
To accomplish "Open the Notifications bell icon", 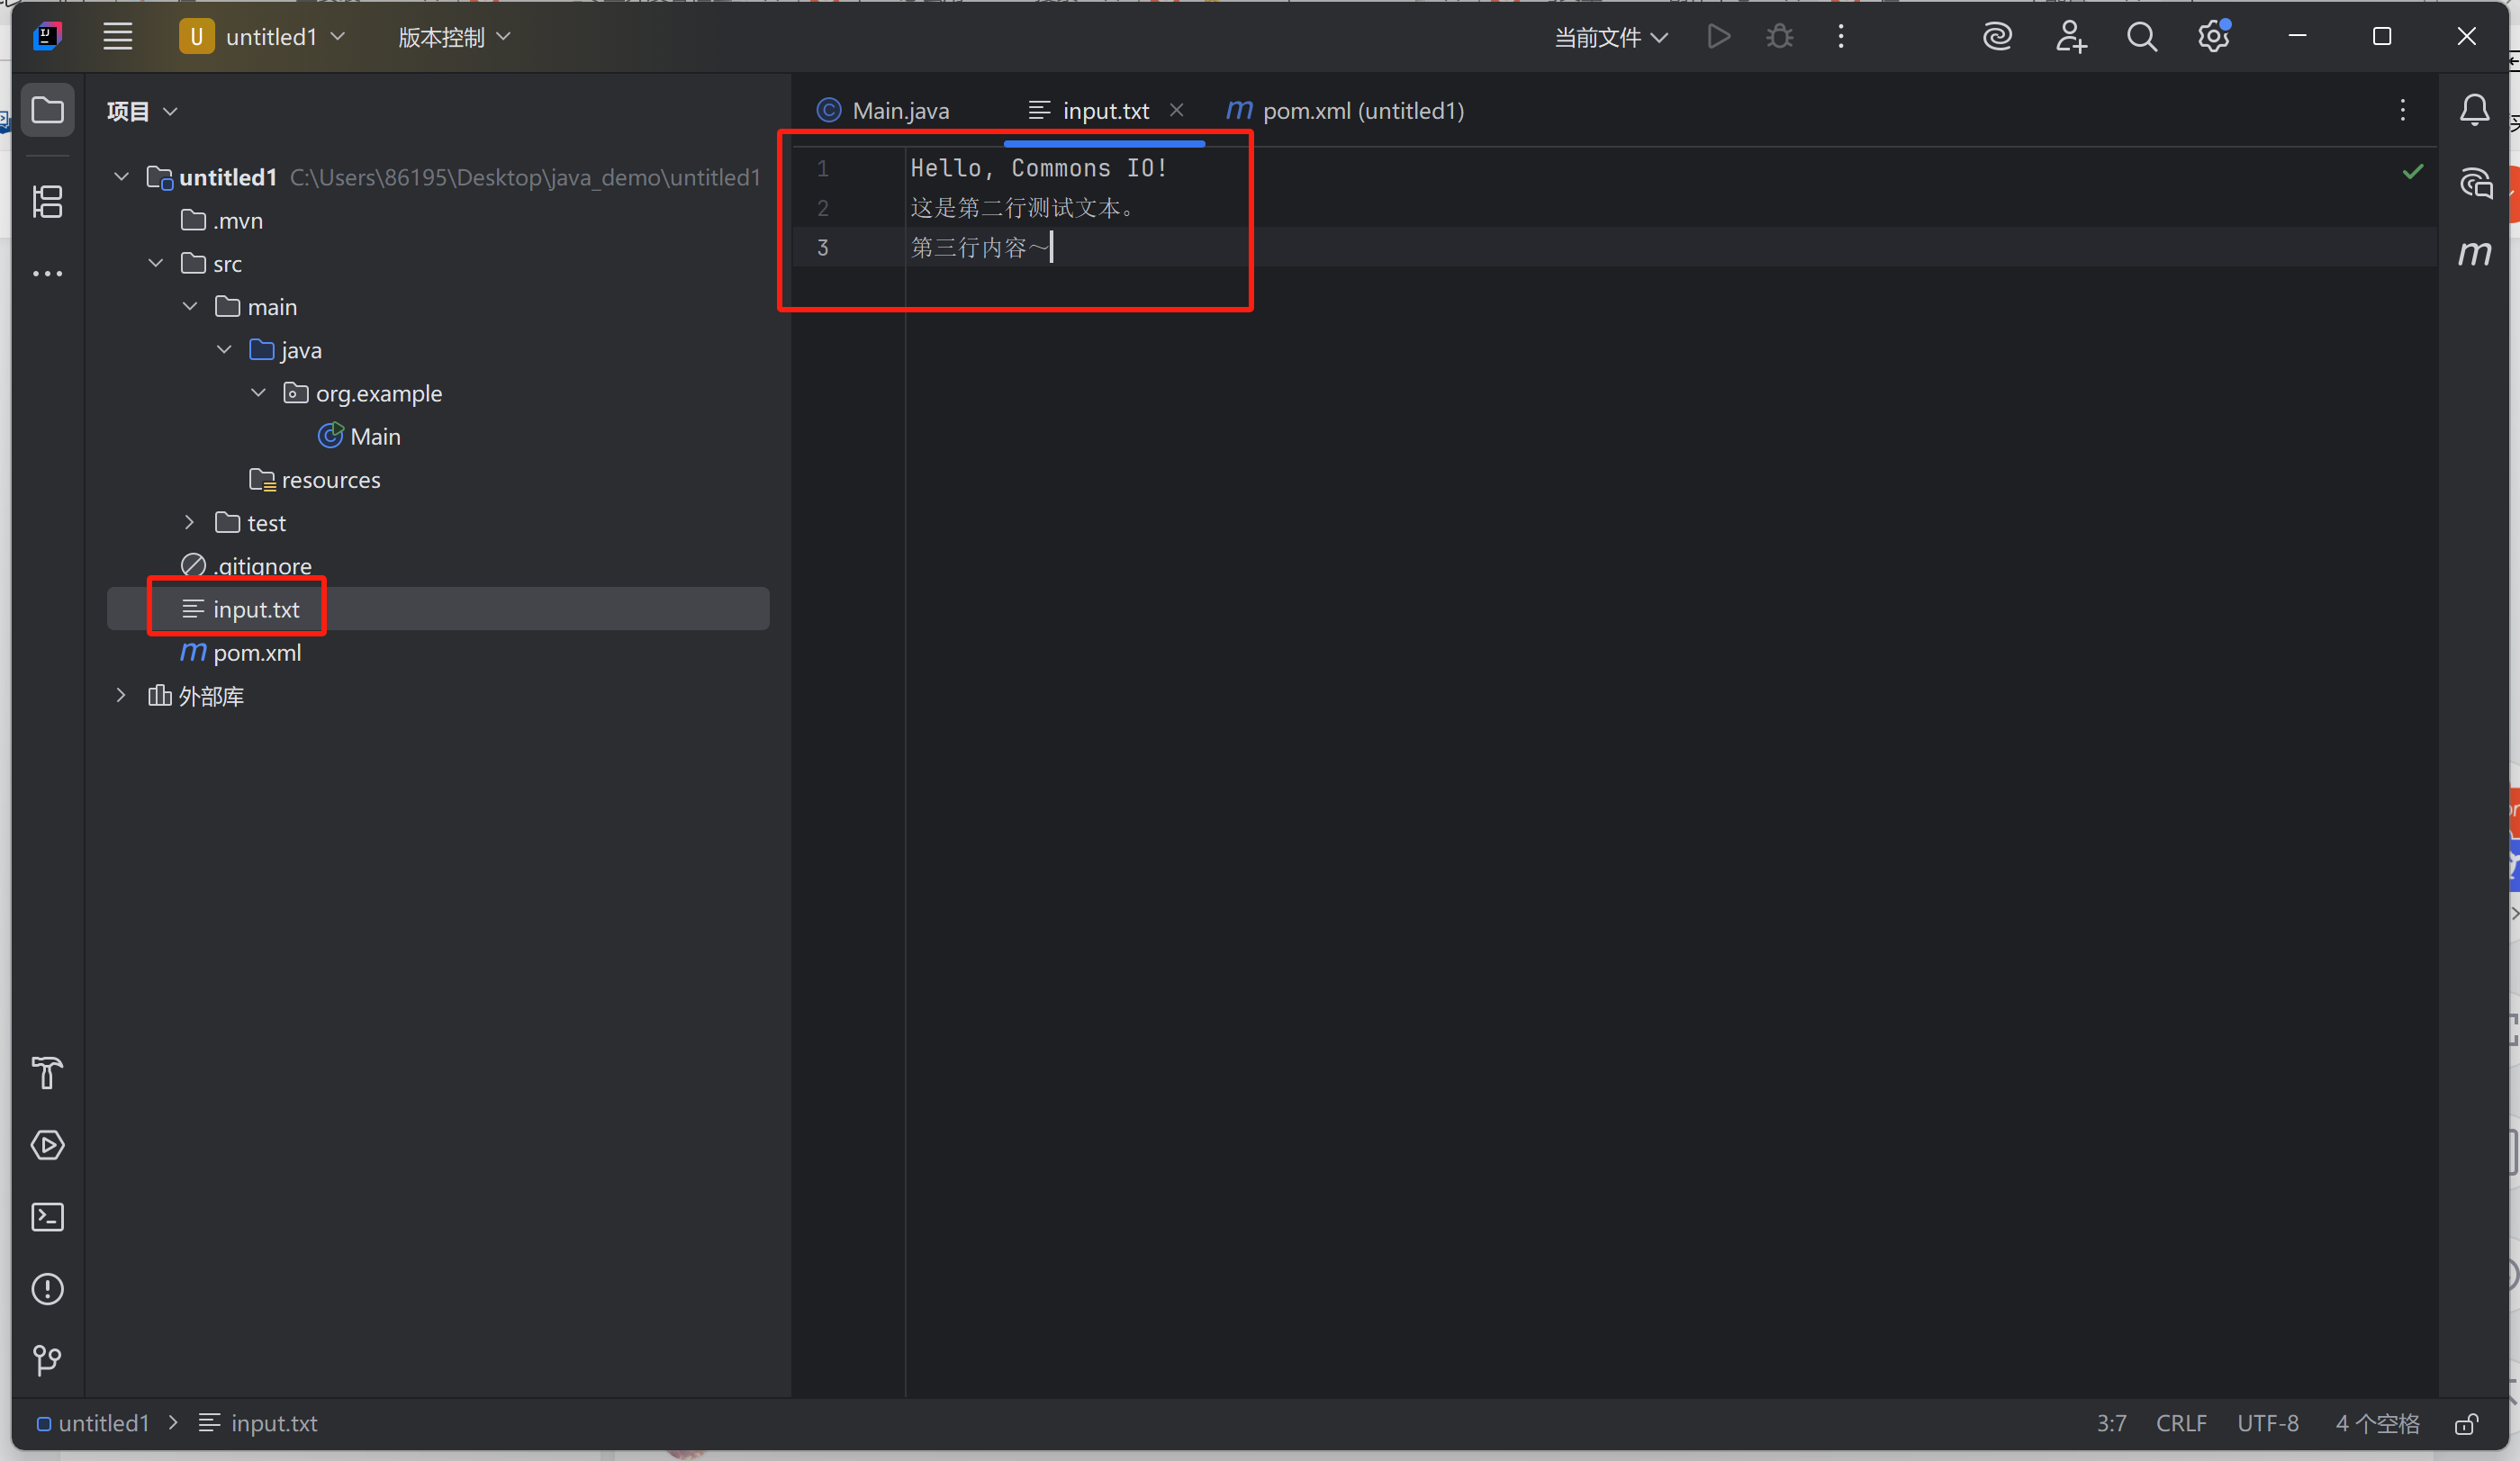I will [x=2474, y=110].
